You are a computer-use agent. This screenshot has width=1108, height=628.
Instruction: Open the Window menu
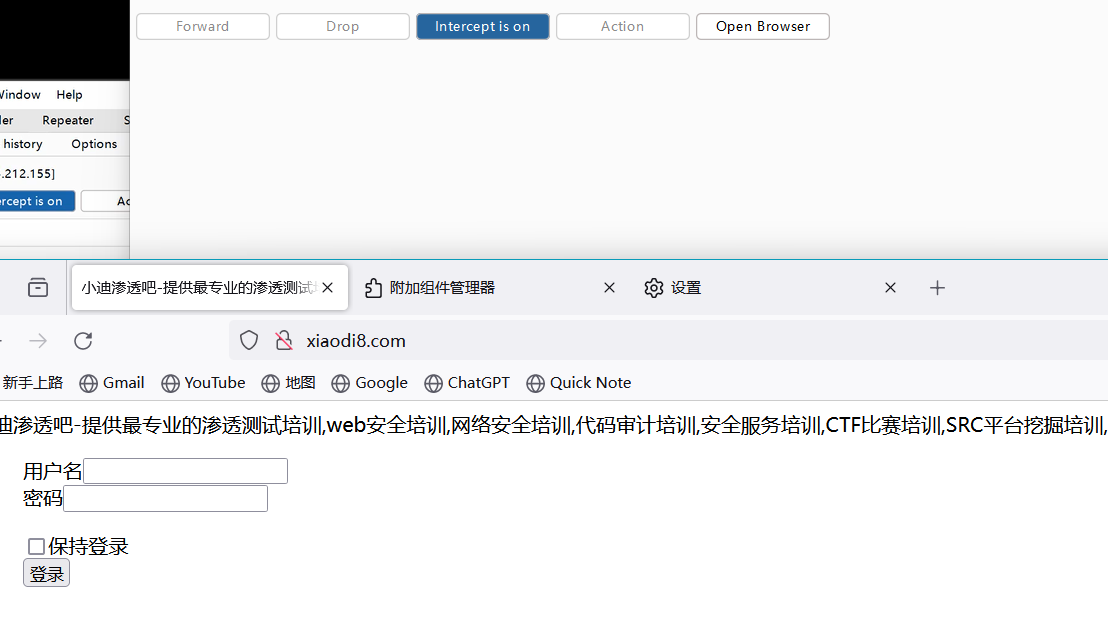(20, 95)
